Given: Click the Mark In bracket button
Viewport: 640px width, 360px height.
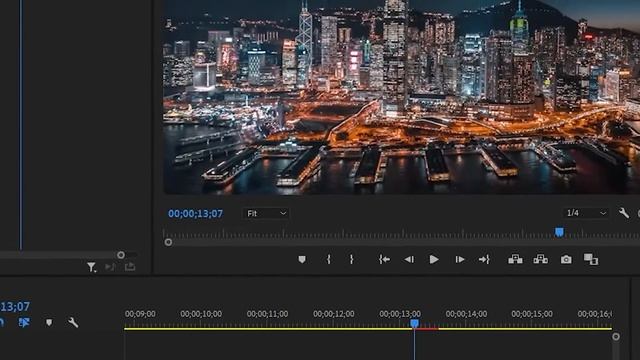Looking at the screenshot, I should (x=329, y=259).
